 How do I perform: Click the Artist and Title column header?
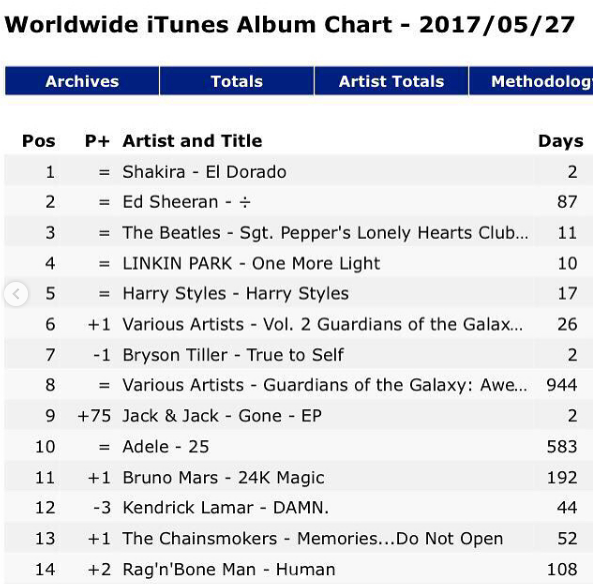tap(192, 141)
